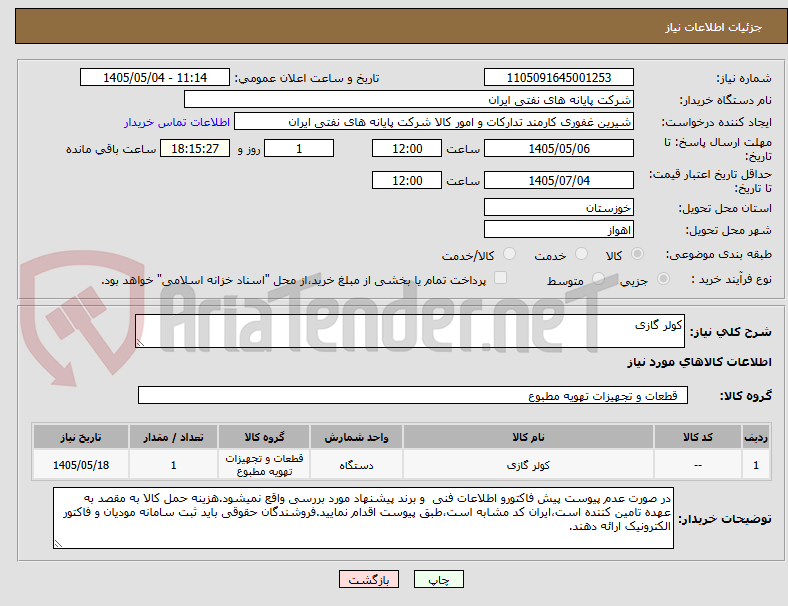Image resolution: width=788 pixels, height=606 pixels.
Task: Click the price validity date 1405/07/04
Action: click(x=559, y=180)
